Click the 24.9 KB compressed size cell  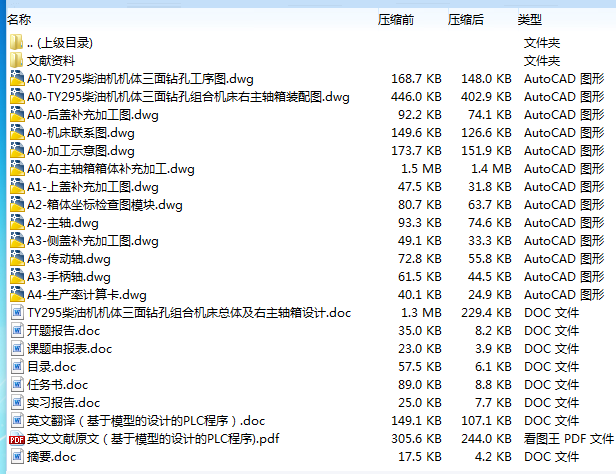coord(490,295)
